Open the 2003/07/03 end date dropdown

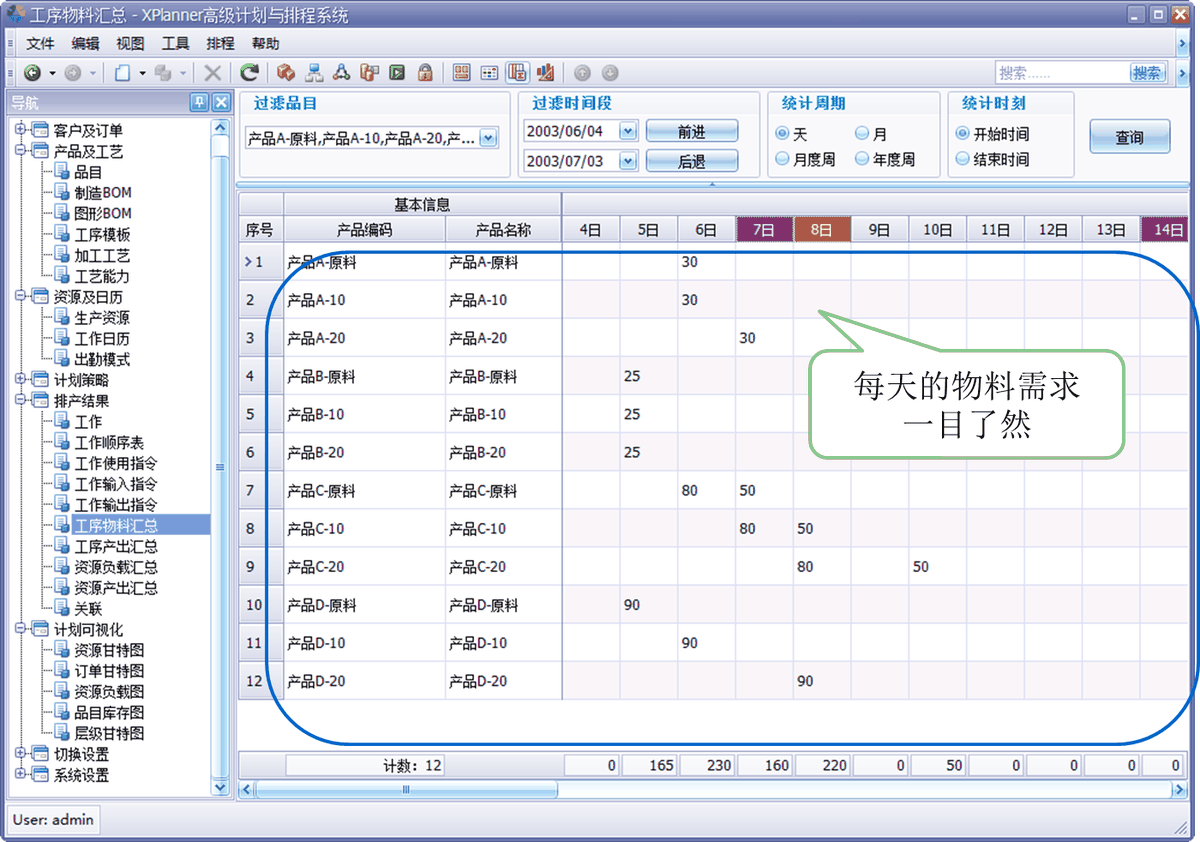628,160
